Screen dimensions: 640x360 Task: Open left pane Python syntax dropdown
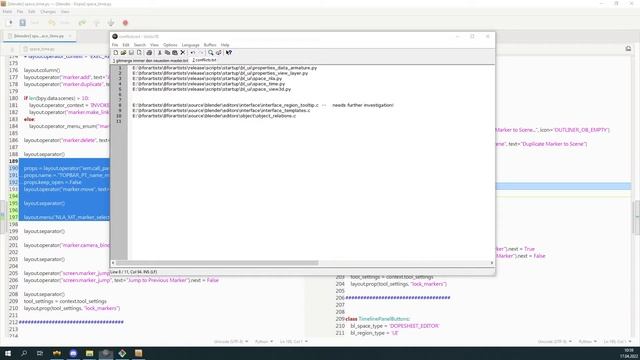point(264,341)
